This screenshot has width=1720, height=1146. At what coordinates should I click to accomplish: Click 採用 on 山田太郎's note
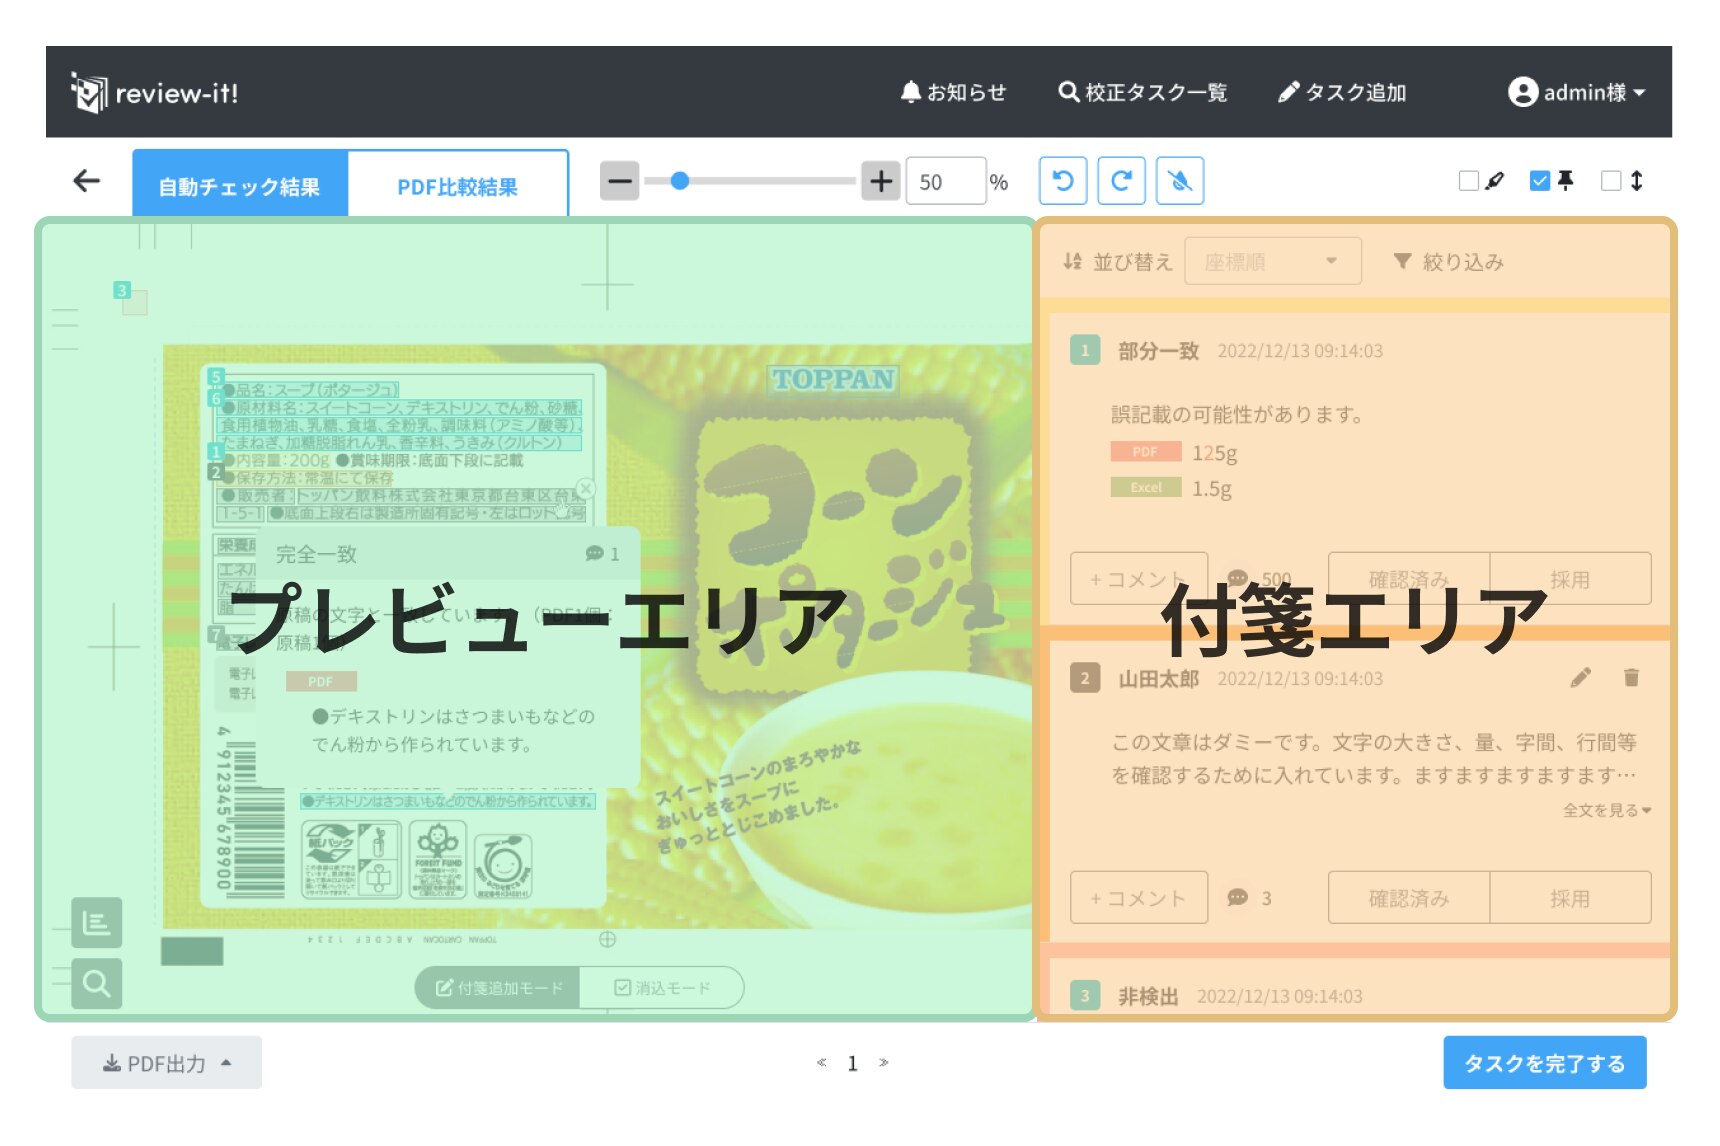(x=1570, y=897)
